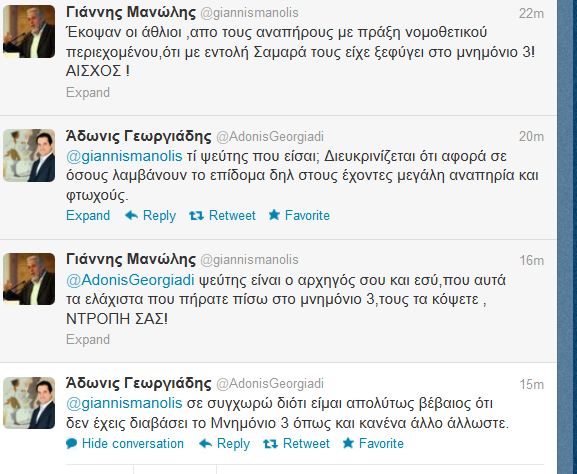Open Γιάννης Μανώλης profile name on first tweet

[131, 12]
